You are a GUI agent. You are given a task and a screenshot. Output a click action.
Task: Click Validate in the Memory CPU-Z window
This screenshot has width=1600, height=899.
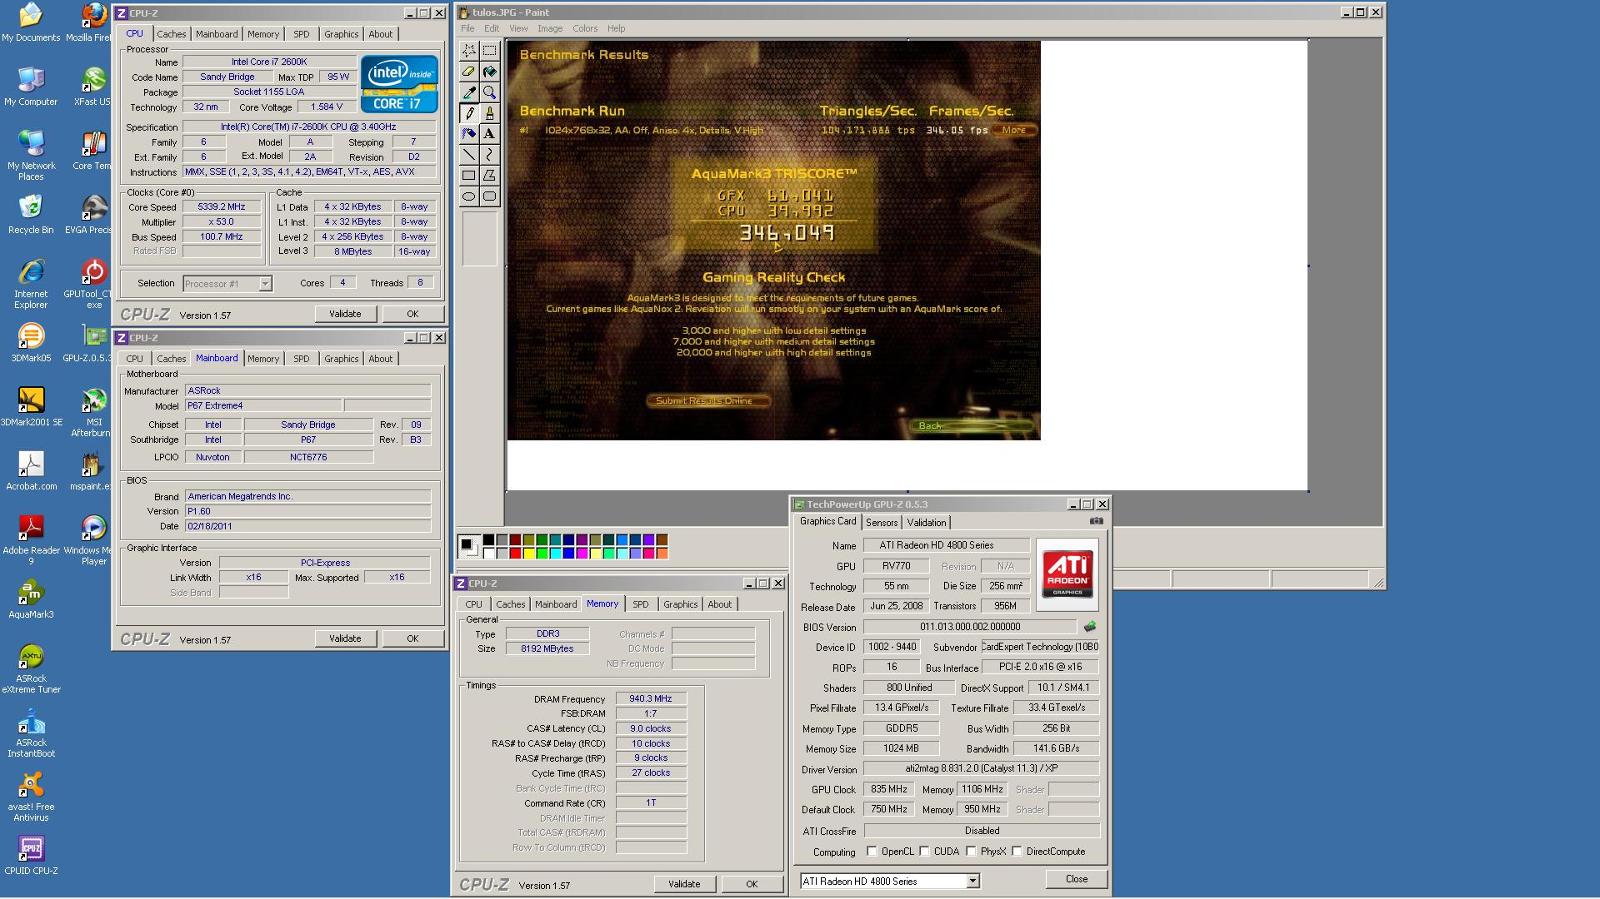[684, 884]
